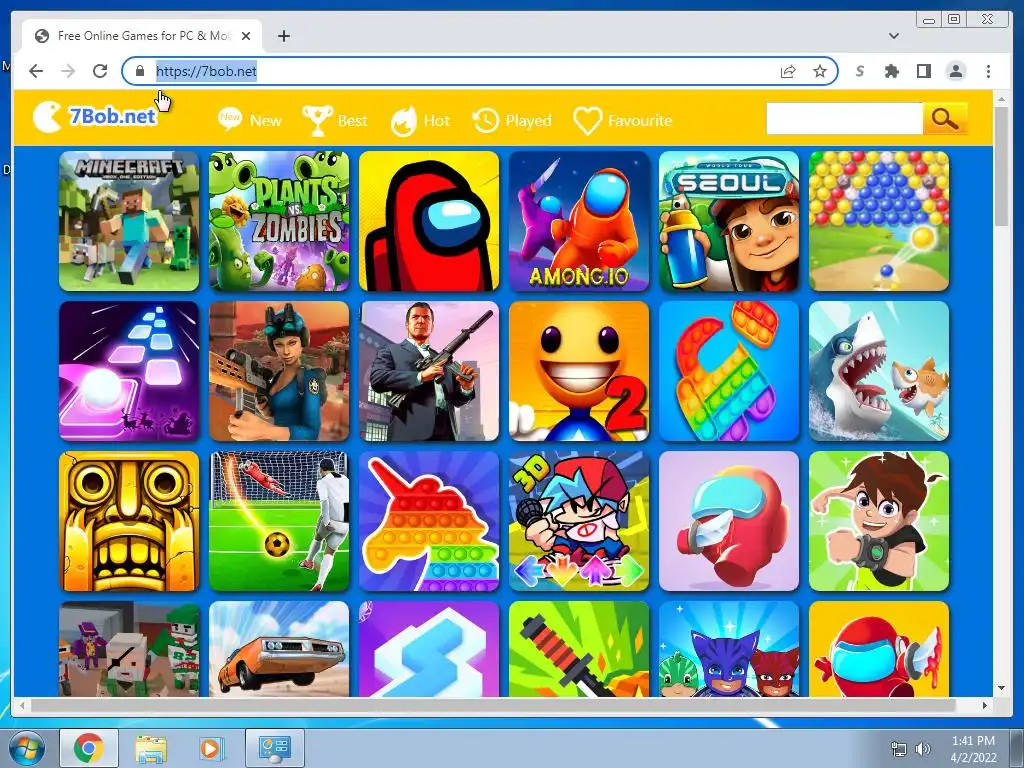This screenshot has width=1024, height=768.
Task: Click the vertical scrollbar down arrow
Action: [1001, 688]
